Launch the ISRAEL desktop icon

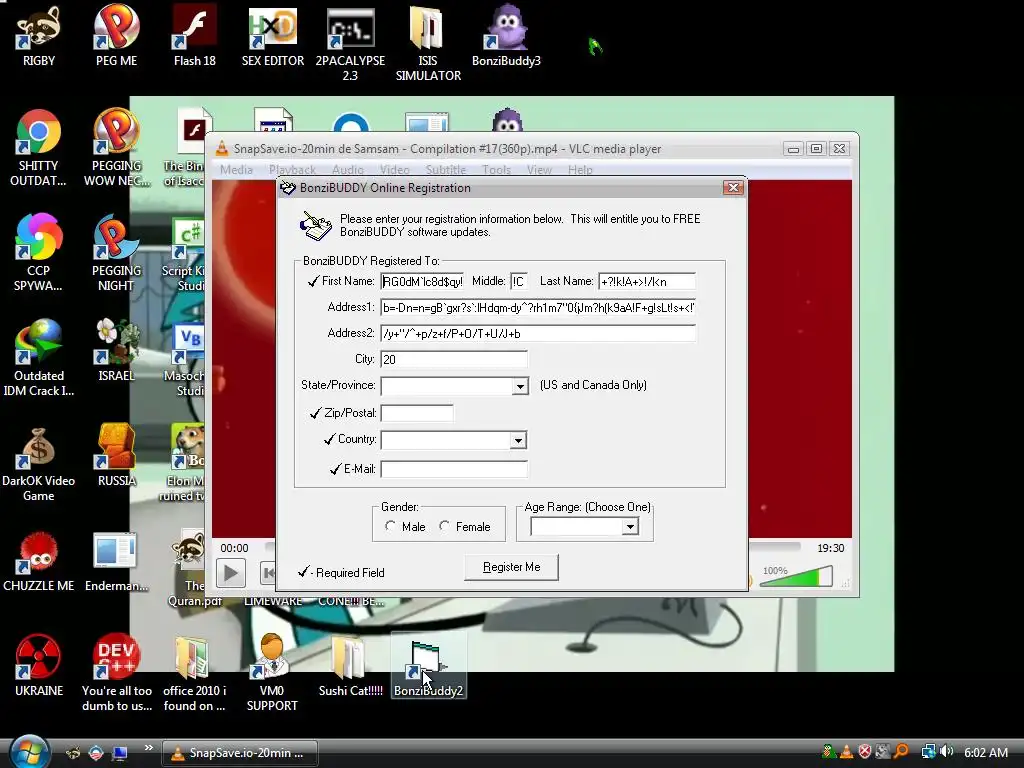[116, 351]
